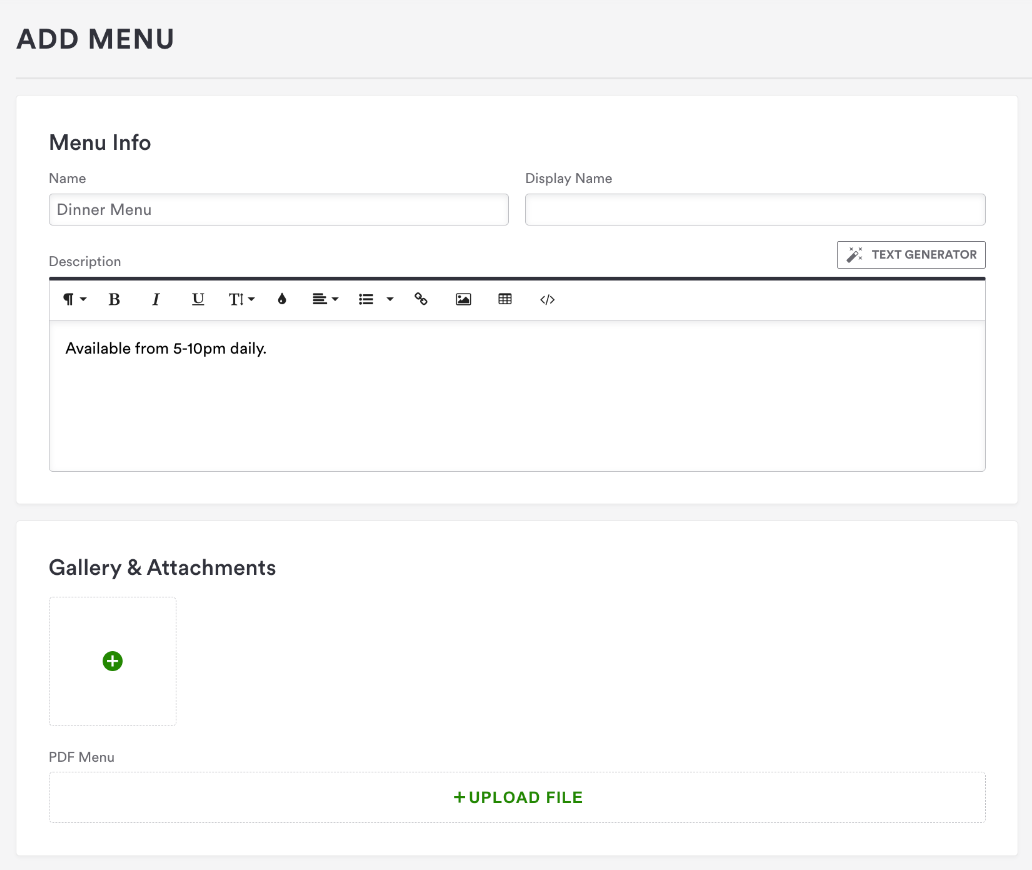Click the Display Name label

click(x=568, y=179)
